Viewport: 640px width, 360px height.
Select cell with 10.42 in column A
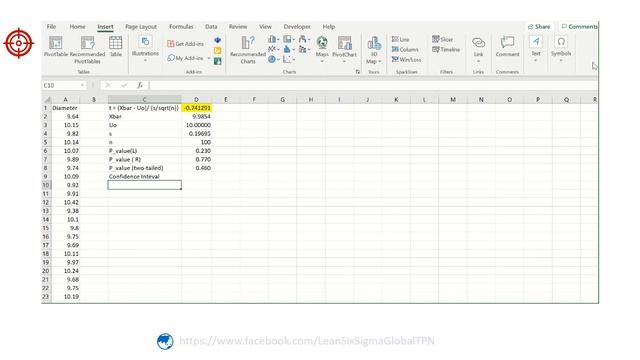click(x=65, y=202)
